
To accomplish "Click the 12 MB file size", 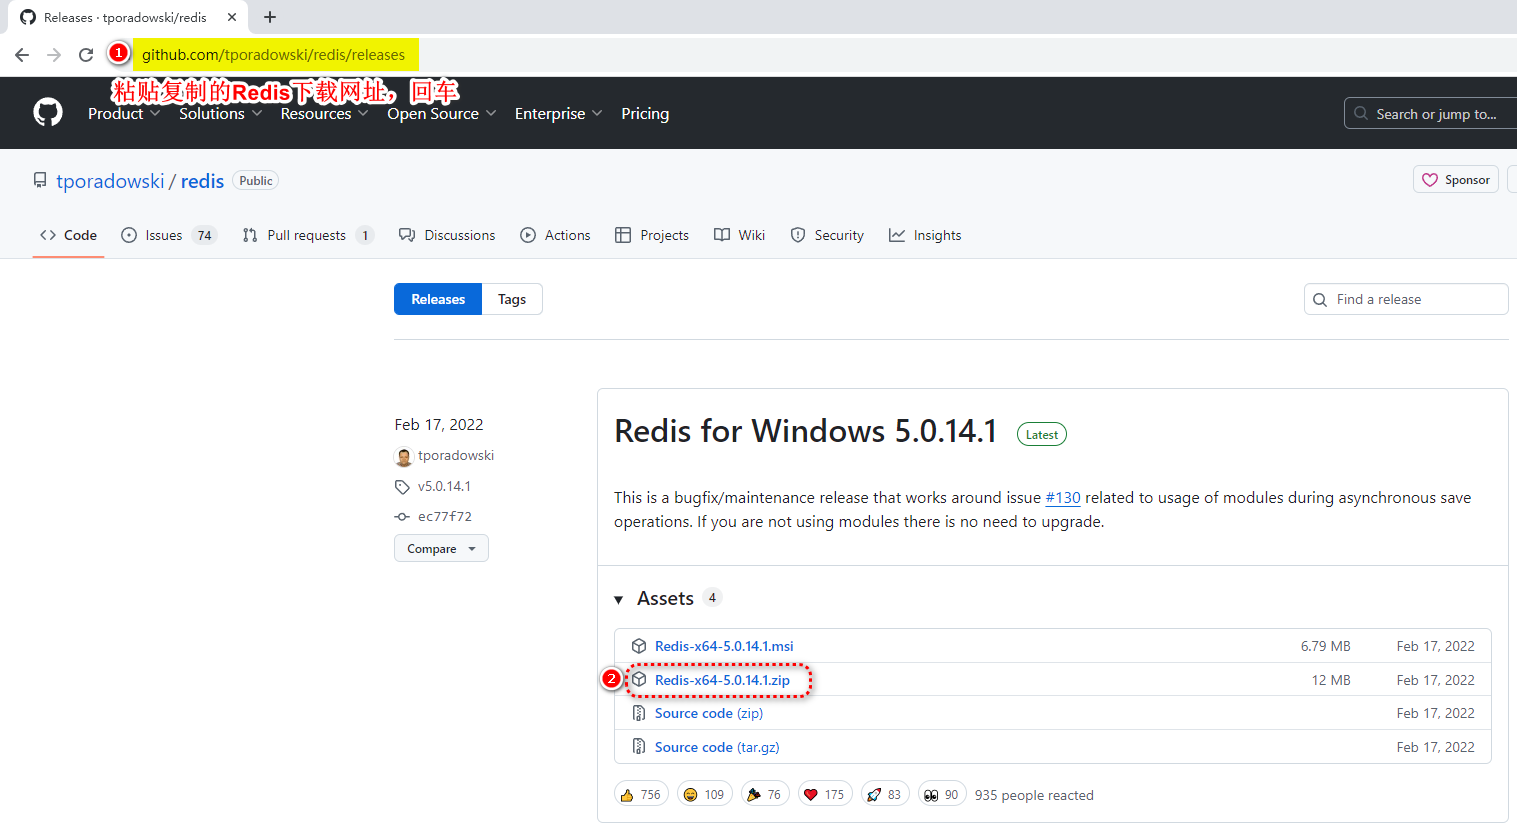I will [x=1331, y=680].
